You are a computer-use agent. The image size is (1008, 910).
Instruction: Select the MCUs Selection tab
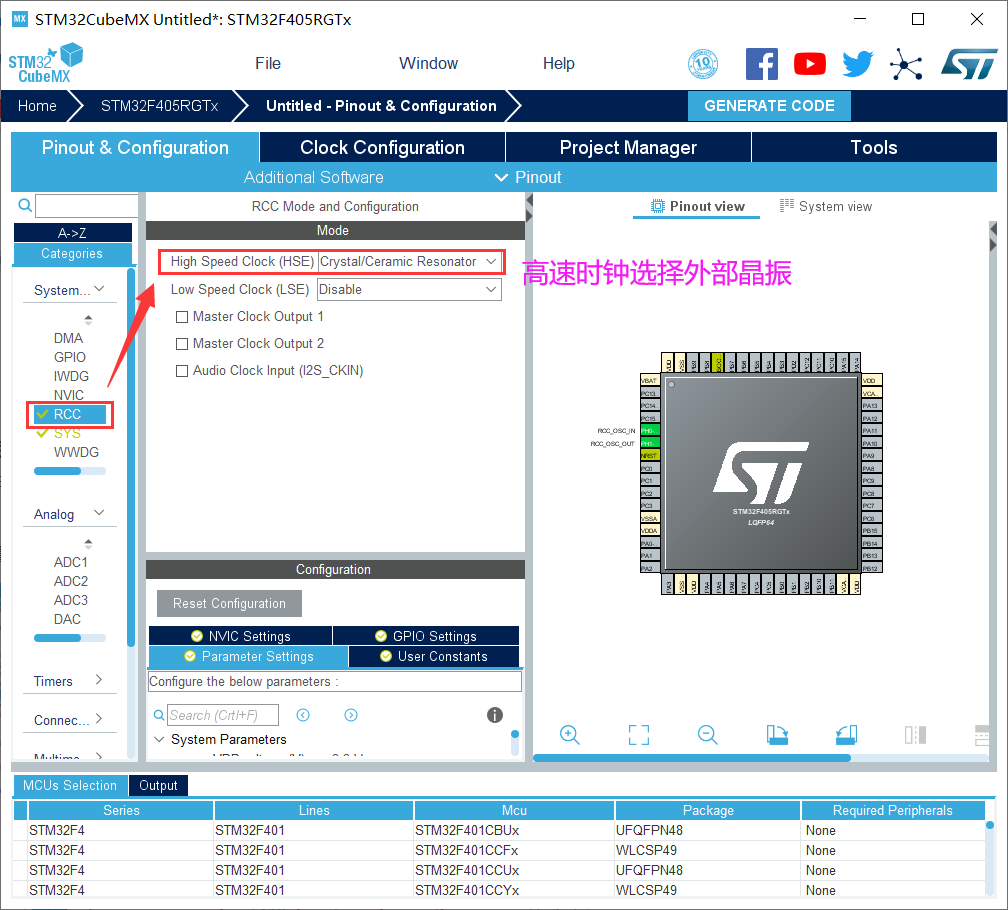point(70,785)
